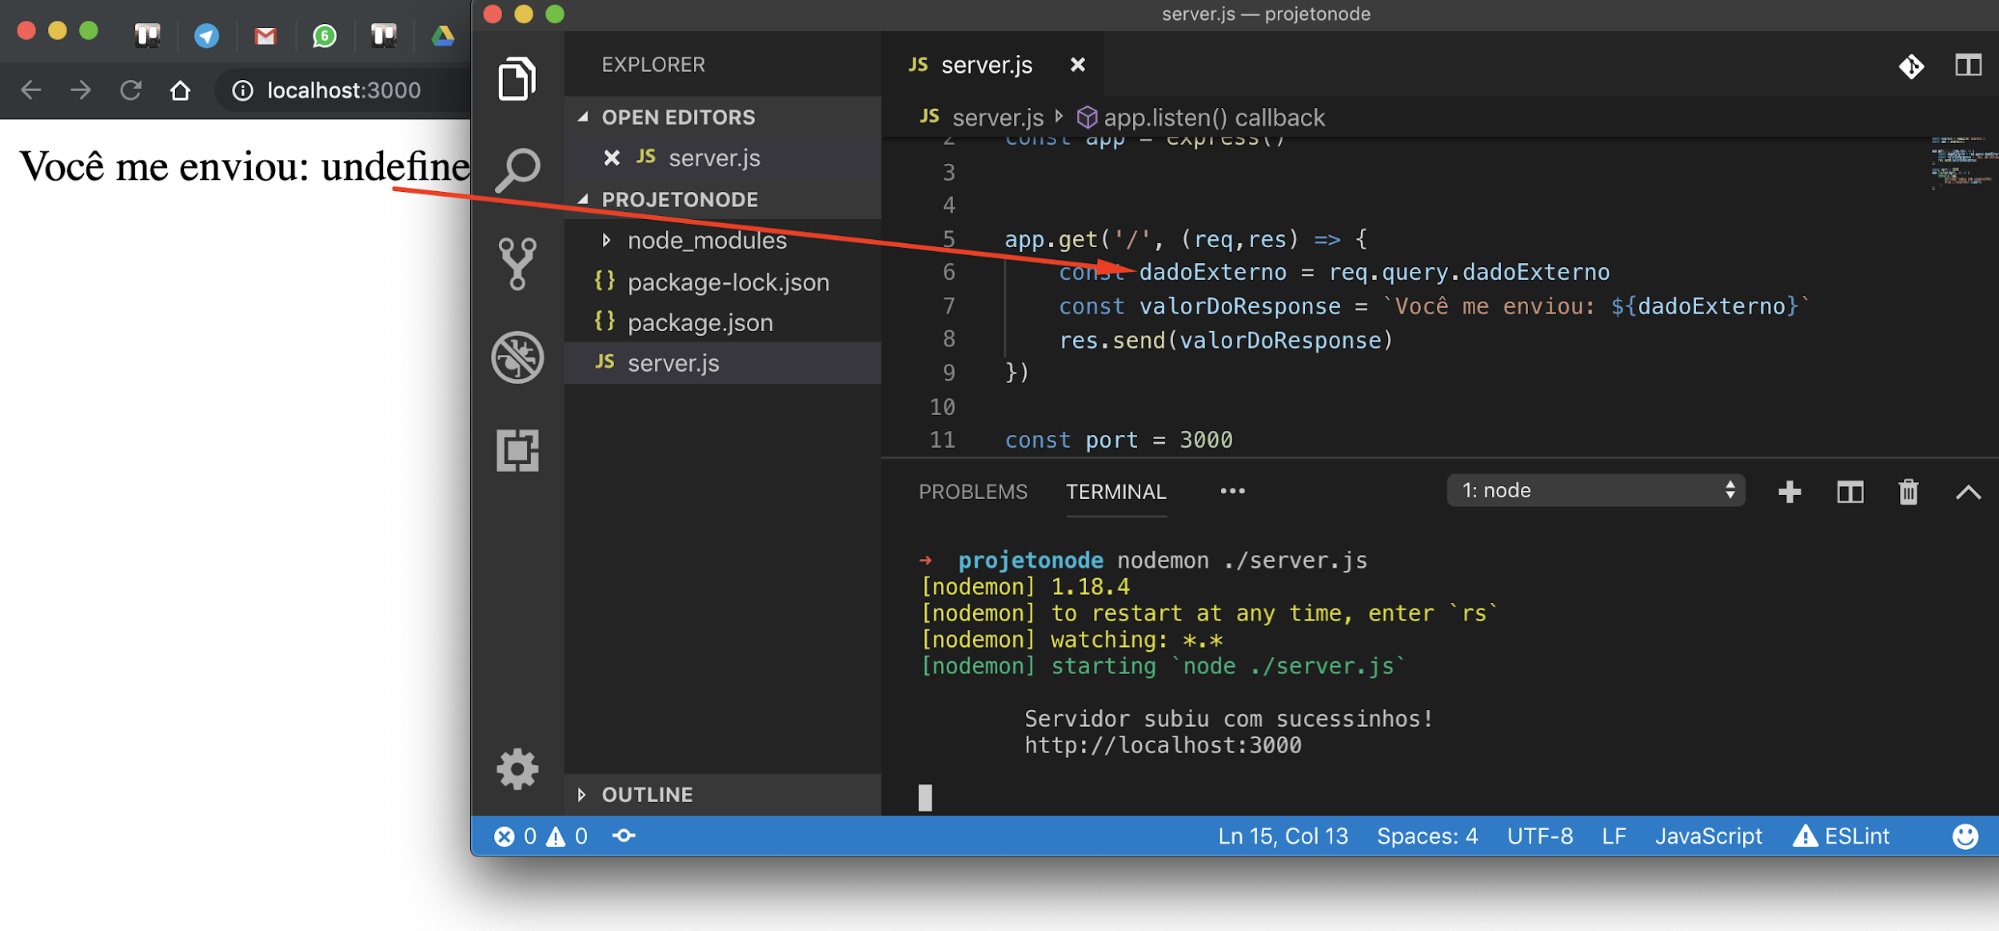Screen dimensions: 1999x931
Task: Open the Extensions view
Action: [x=517, y=450]
